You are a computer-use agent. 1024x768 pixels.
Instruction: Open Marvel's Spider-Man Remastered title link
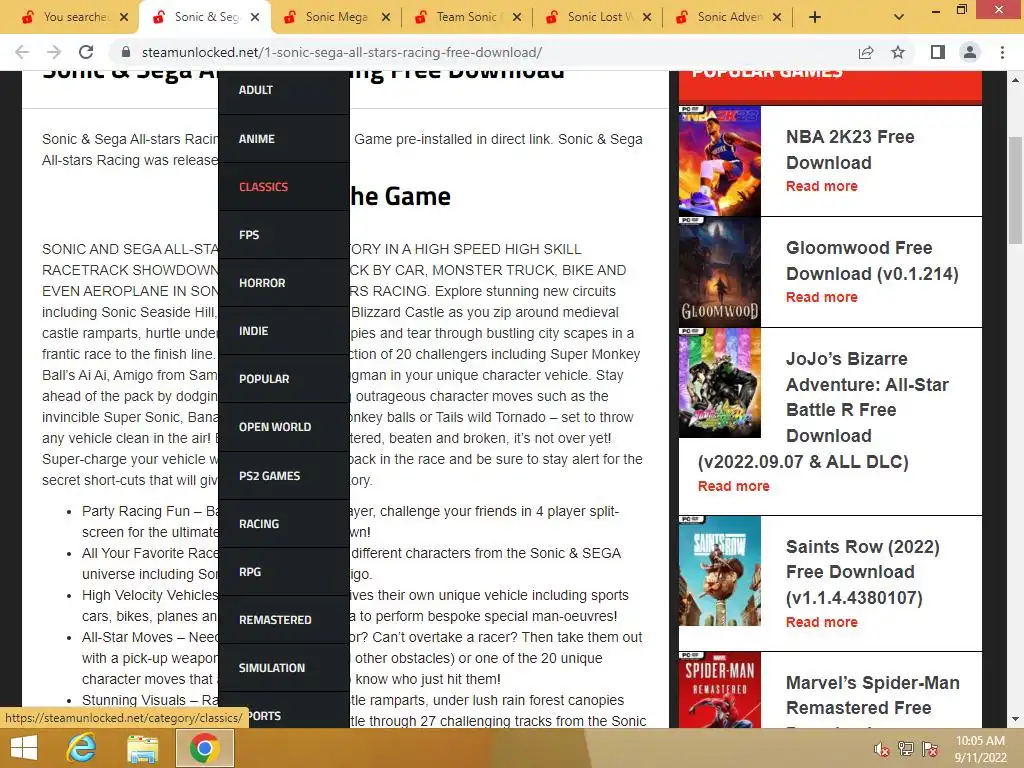point(872,699)
